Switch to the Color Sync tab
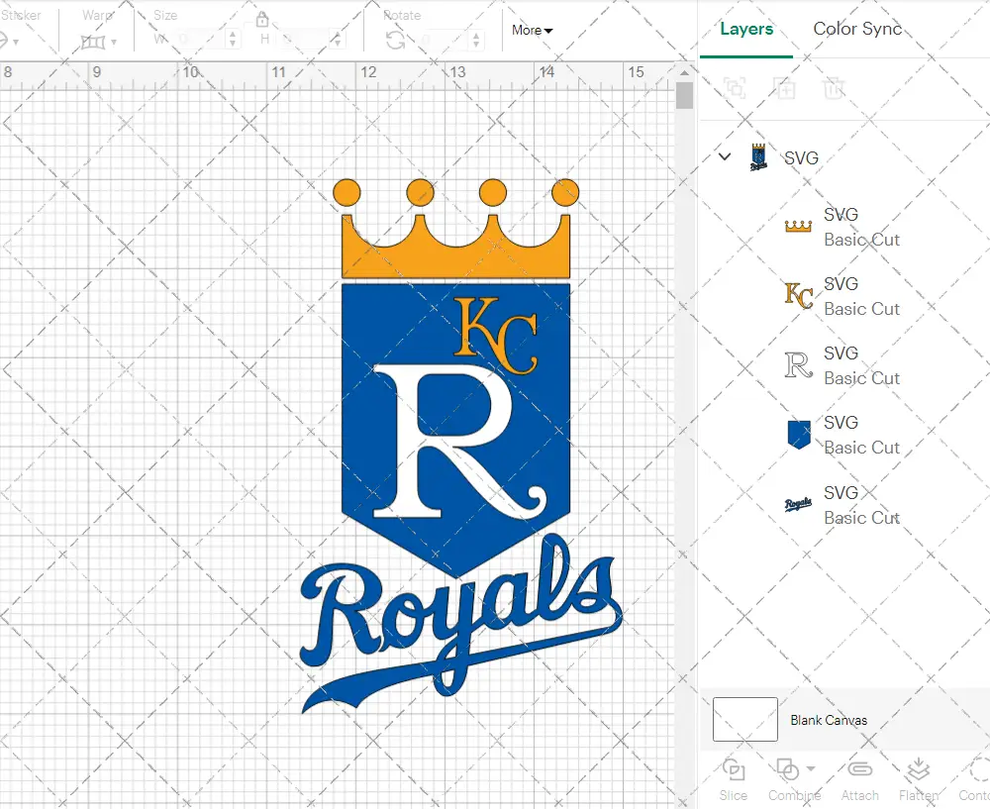Viewport: 990px width, 809px height. coord(857,30)
